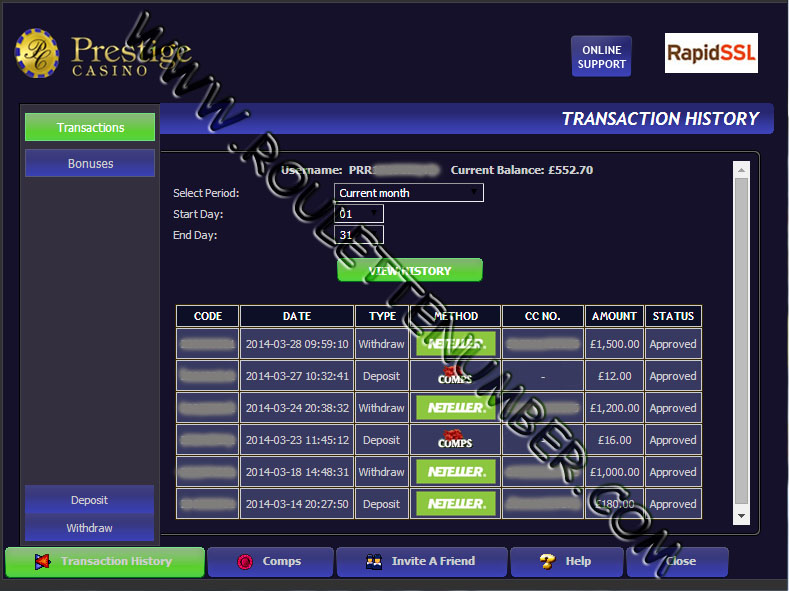Click the date 2014-03-23 11:45:12
789x591 pixels.
[297, 440]
